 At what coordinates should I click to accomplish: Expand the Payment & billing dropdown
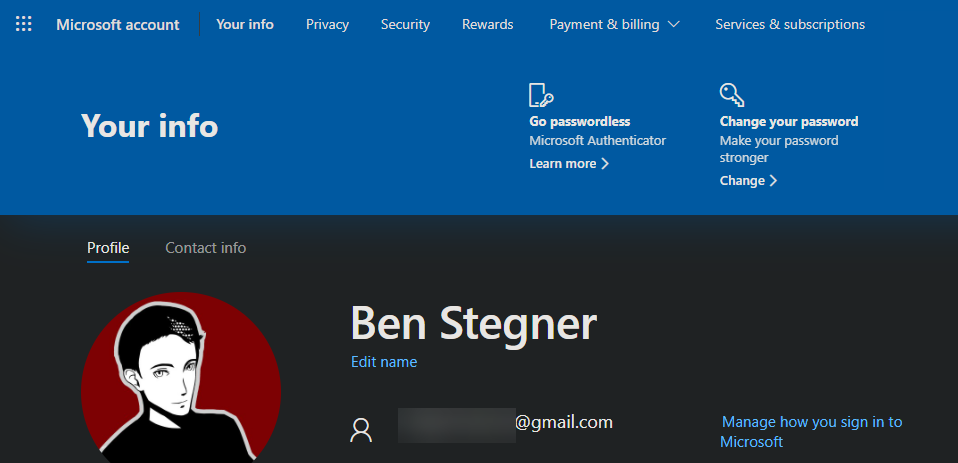tap(614, 24)
